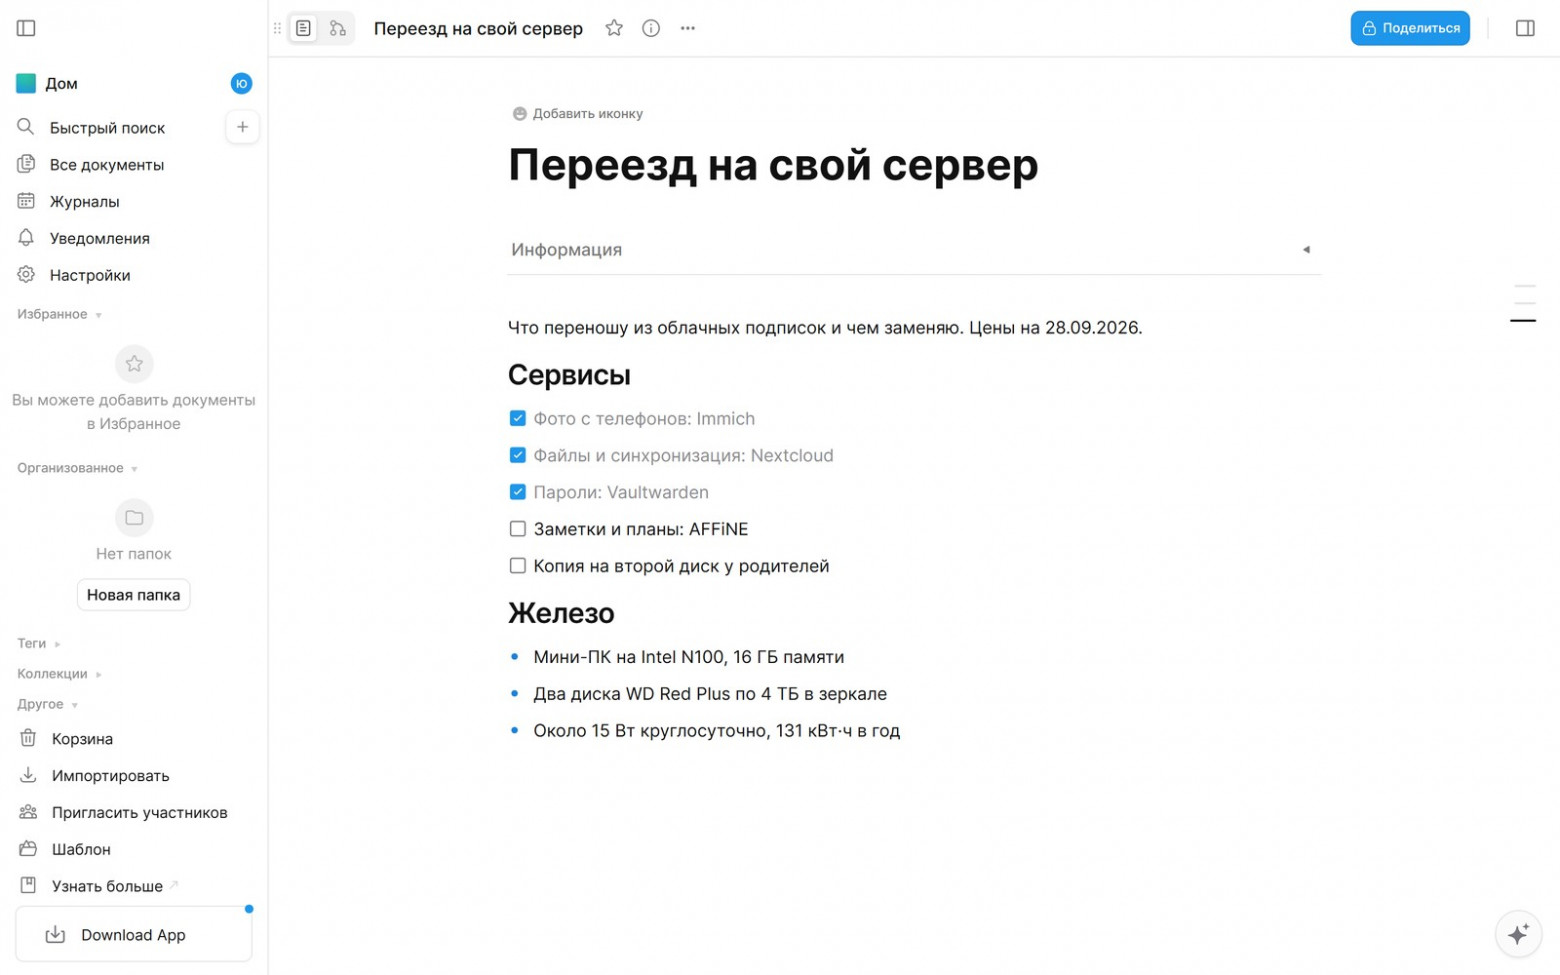Create a new document with plus icon
1560x975 pixels.
pyautogui.click(x=242, y=127)
